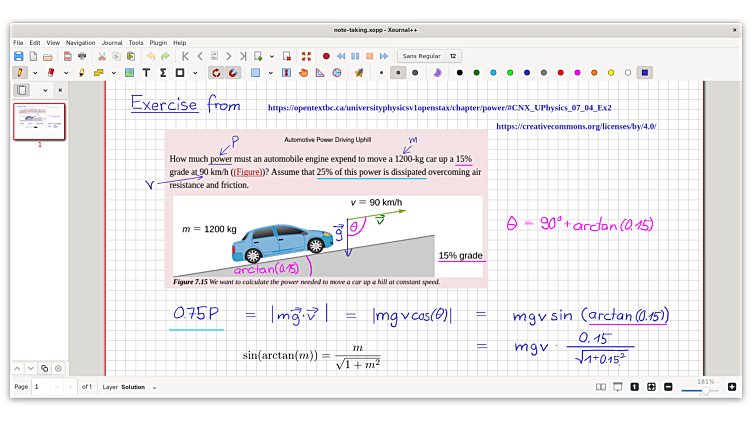Click the Save document icon
The height and width of the screenshot is (423, 752).
pos(18,56)
